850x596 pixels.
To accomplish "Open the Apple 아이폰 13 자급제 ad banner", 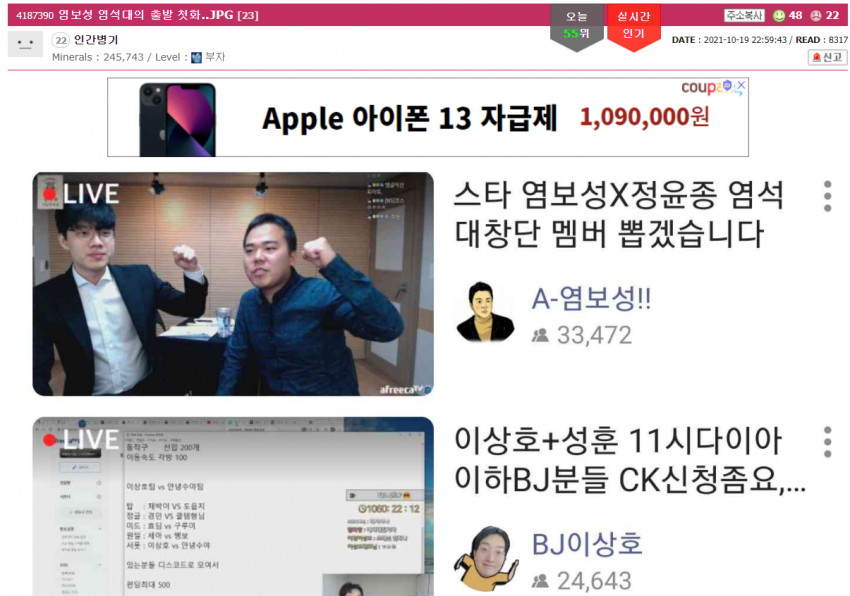I will click(428, 117).
